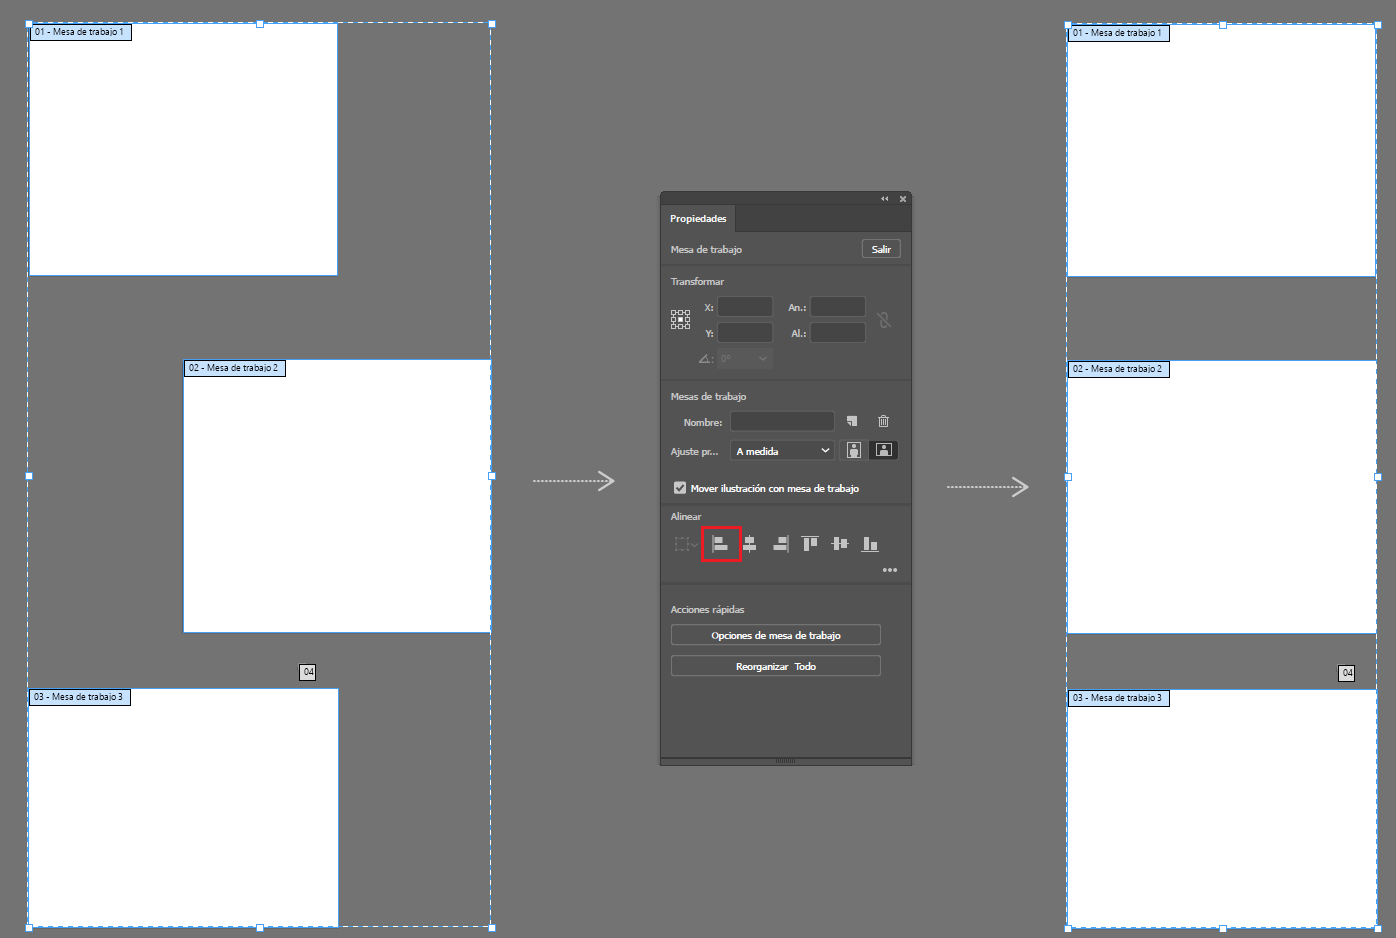The height and width of the screenshot is (938, 1396).
Task: Select the vertical center align icon
Action: pos(839,543)
